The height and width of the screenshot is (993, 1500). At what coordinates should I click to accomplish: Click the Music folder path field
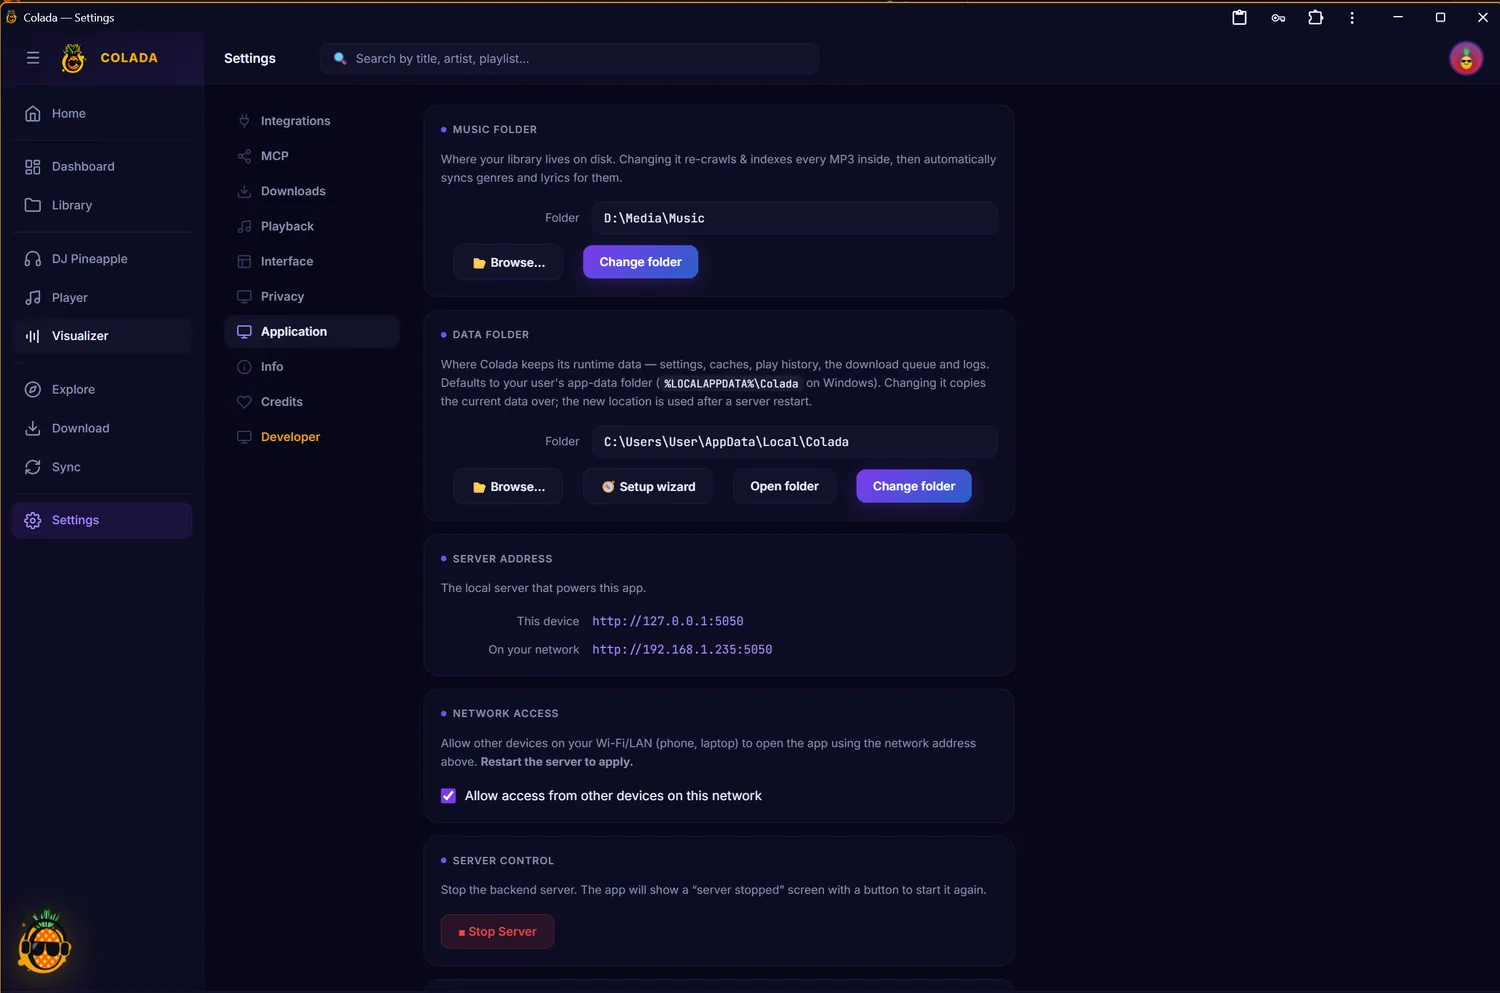(x=794, y=218)
